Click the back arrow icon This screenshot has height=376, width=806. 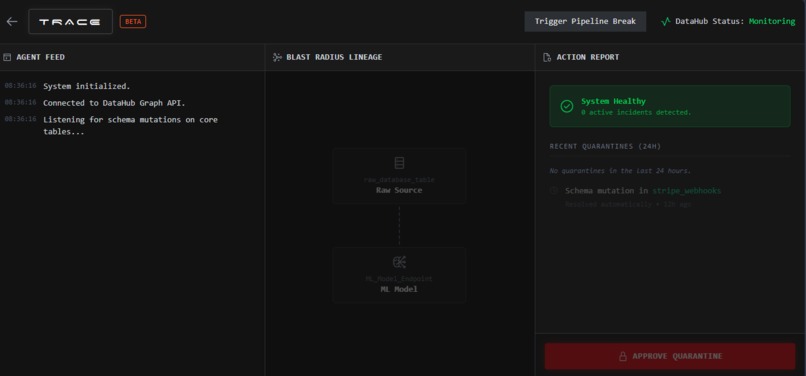tap(12, 22)
